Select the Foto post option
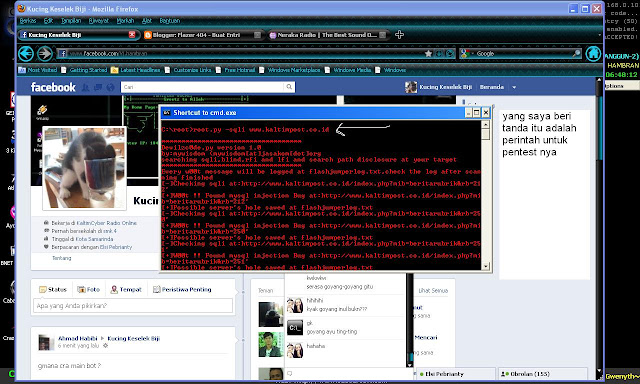 89,289
